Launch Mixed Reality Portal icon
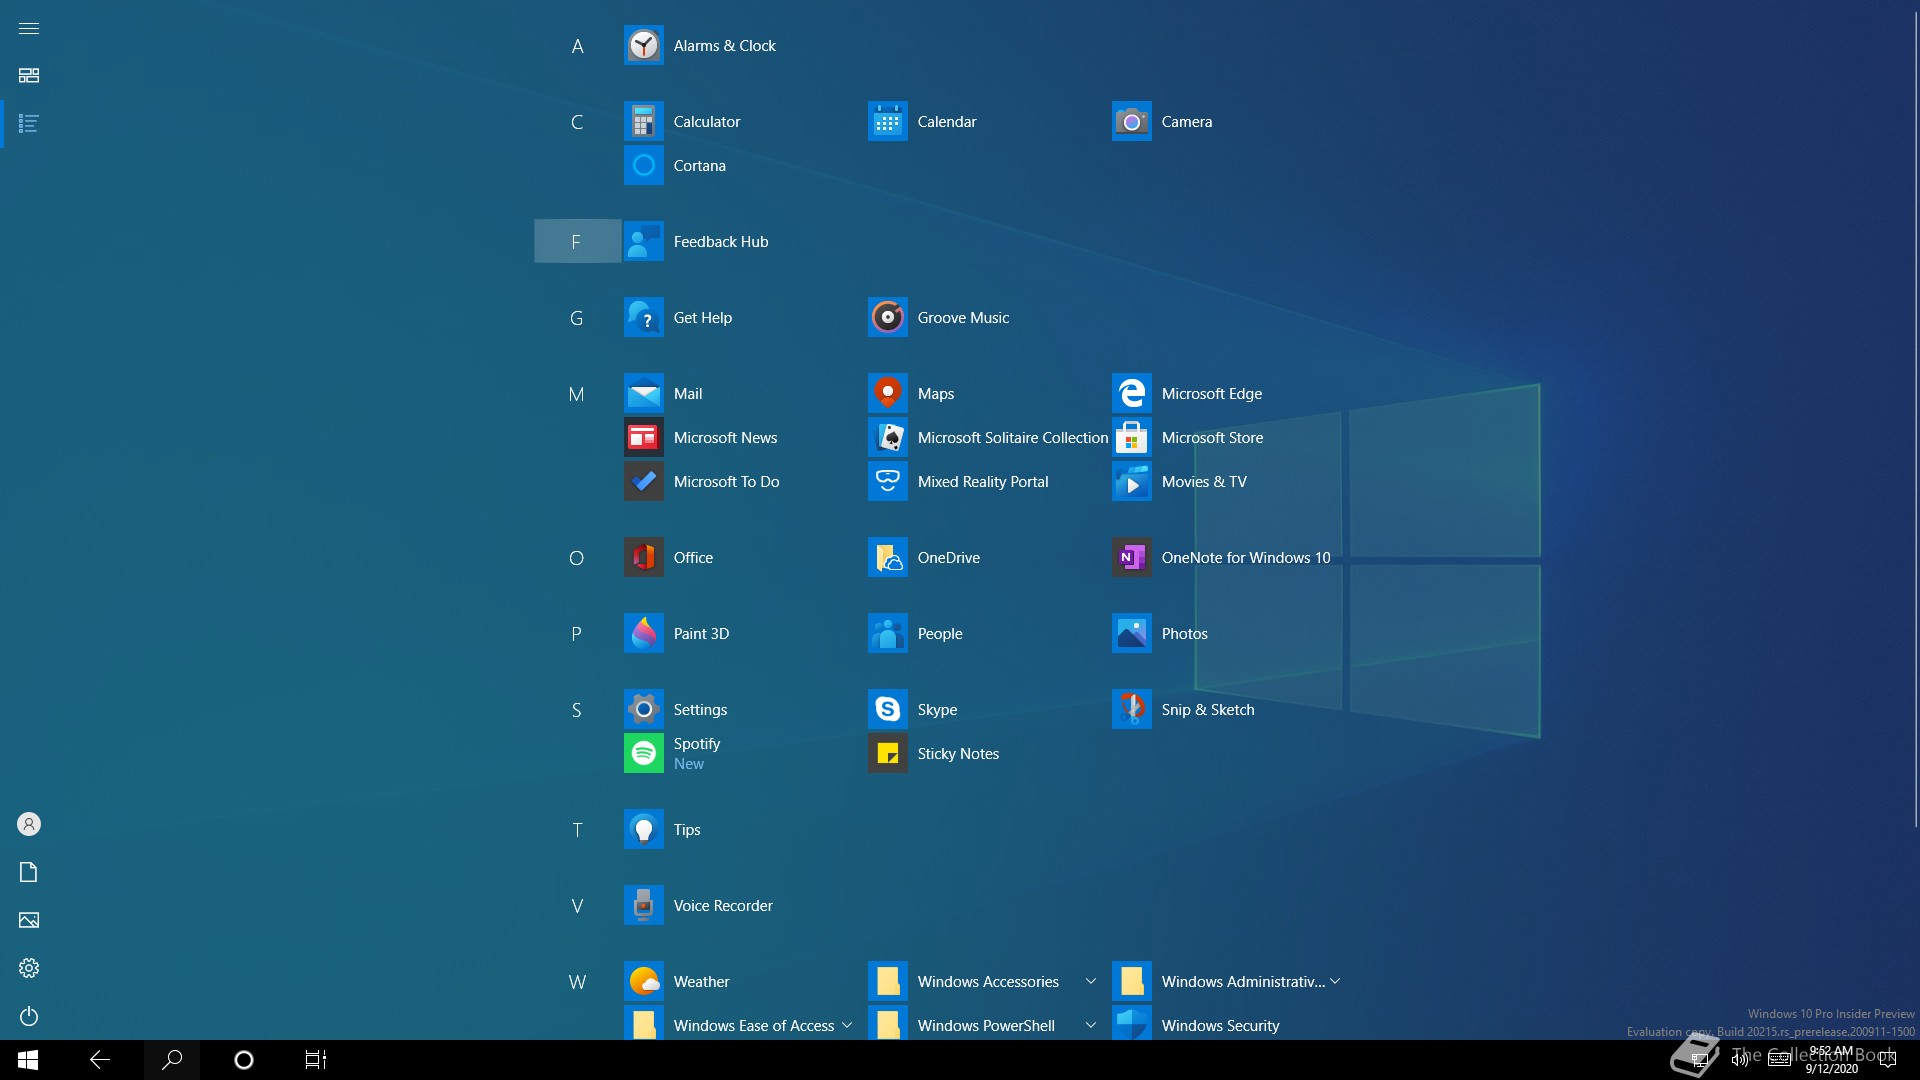 (887, 482)
